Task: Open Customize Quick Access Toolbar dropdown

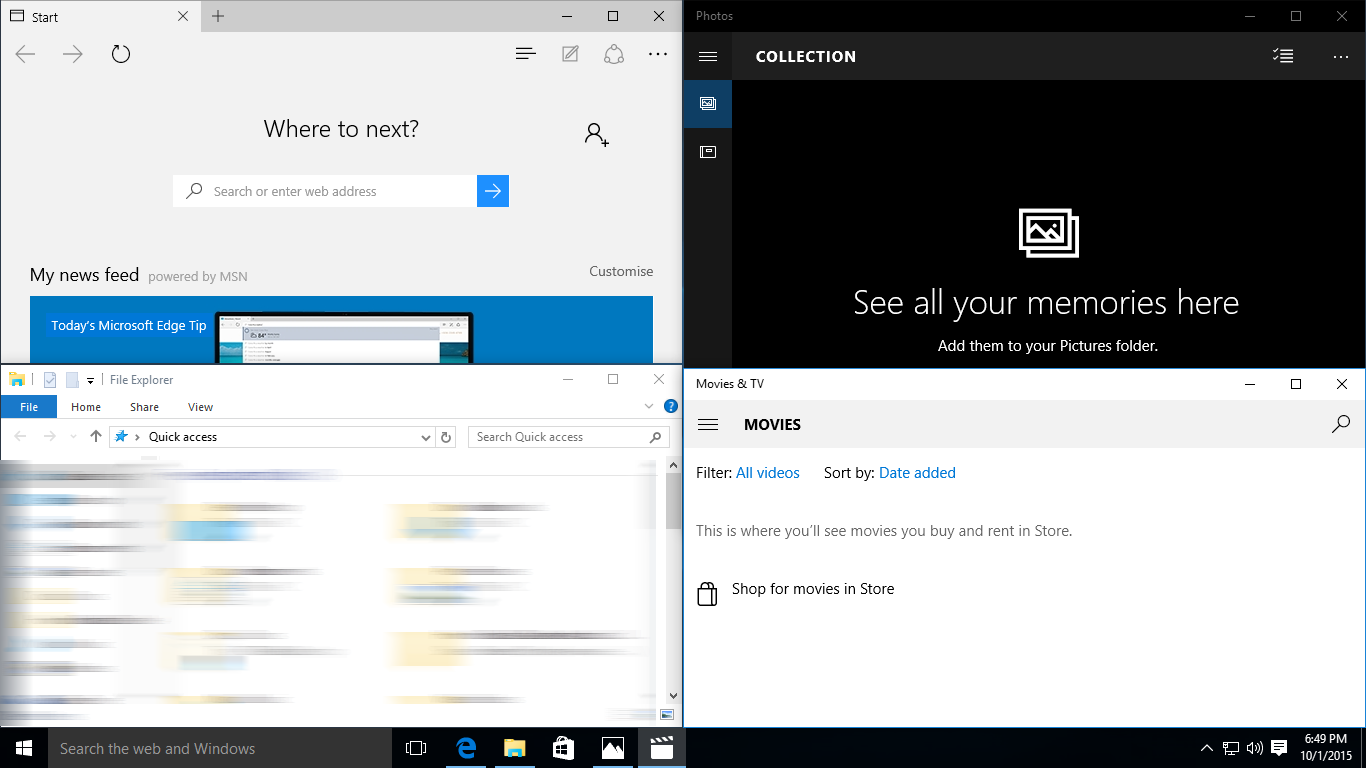Action: (90, 381)
